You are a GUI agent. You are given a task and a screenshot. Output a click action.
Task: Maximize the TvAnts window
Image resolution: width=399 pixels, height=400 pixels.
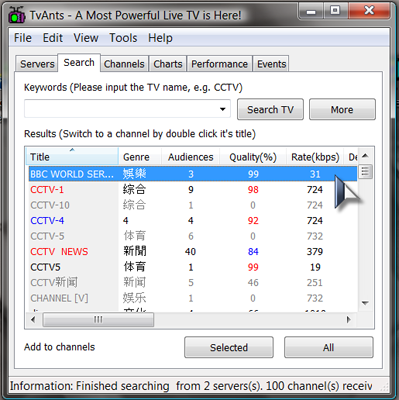(x=335, y=11)
